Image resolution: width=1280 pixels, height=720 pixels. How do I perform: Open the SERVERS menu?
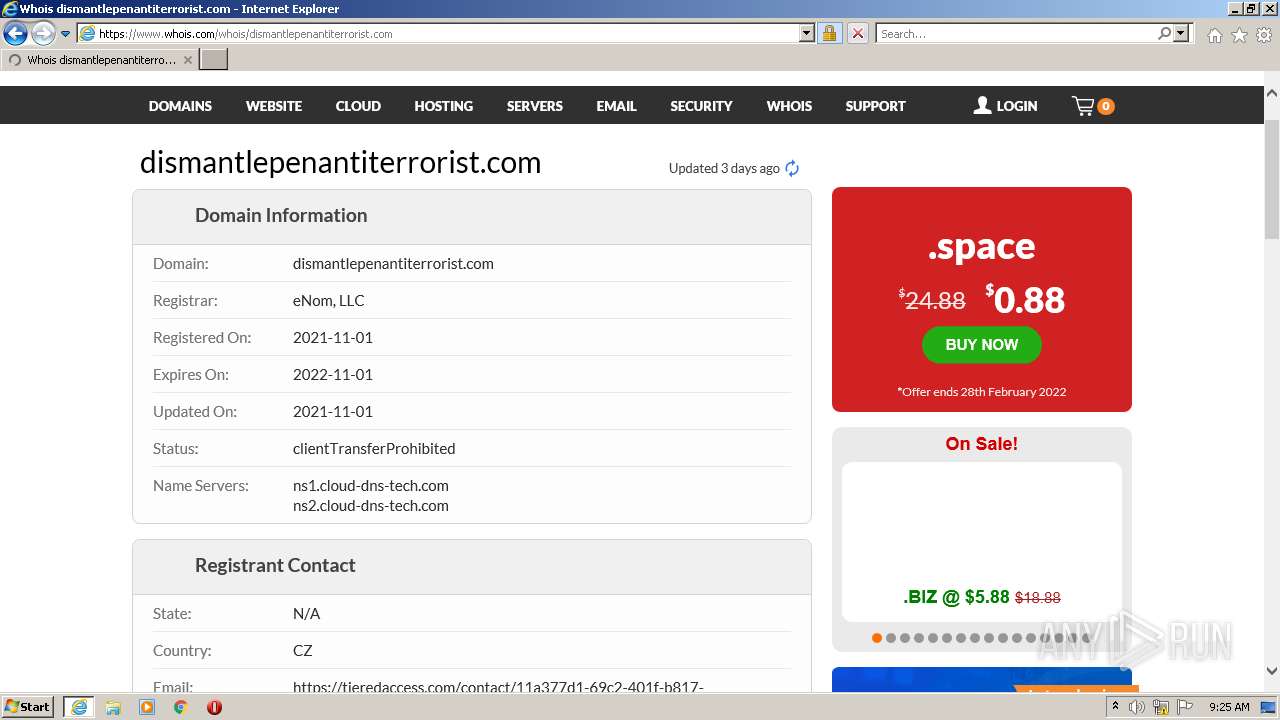(535, 106)
